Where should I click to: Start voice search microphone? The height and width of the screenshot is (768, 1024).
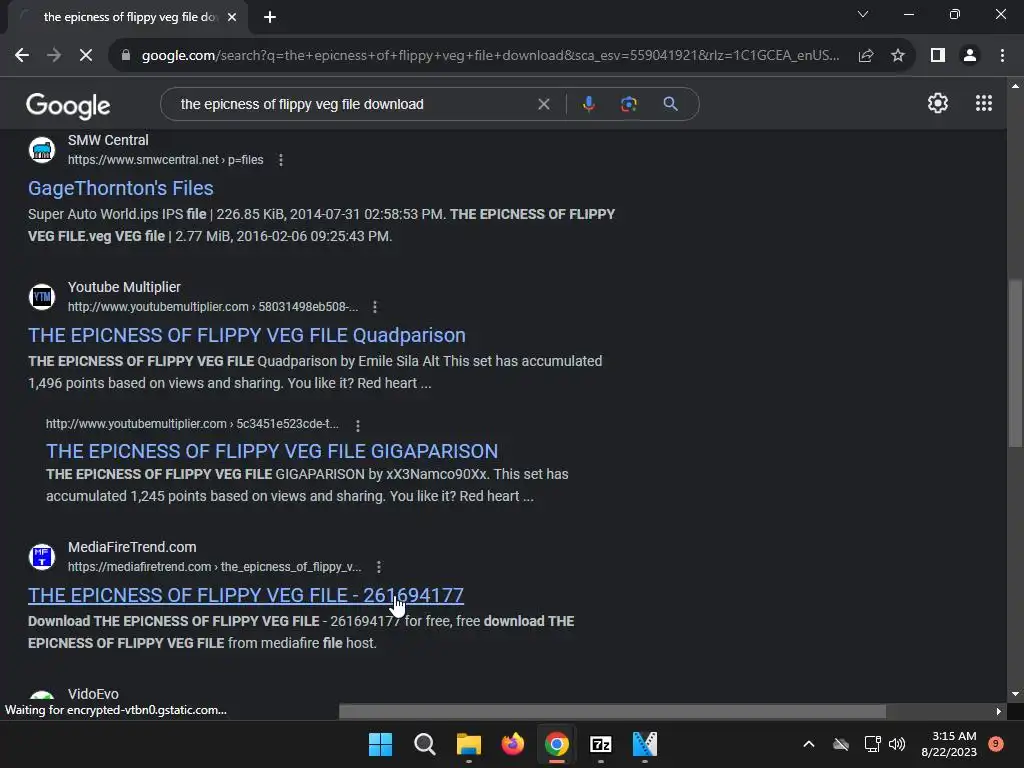pos(588,104)
